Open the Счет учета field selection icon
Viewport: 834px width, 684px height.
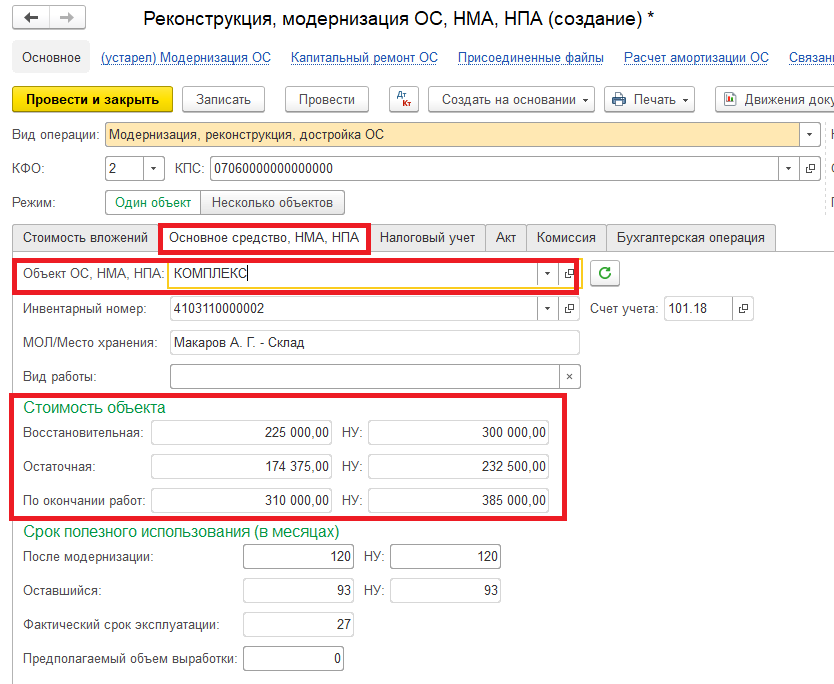(x=743, y=309)
